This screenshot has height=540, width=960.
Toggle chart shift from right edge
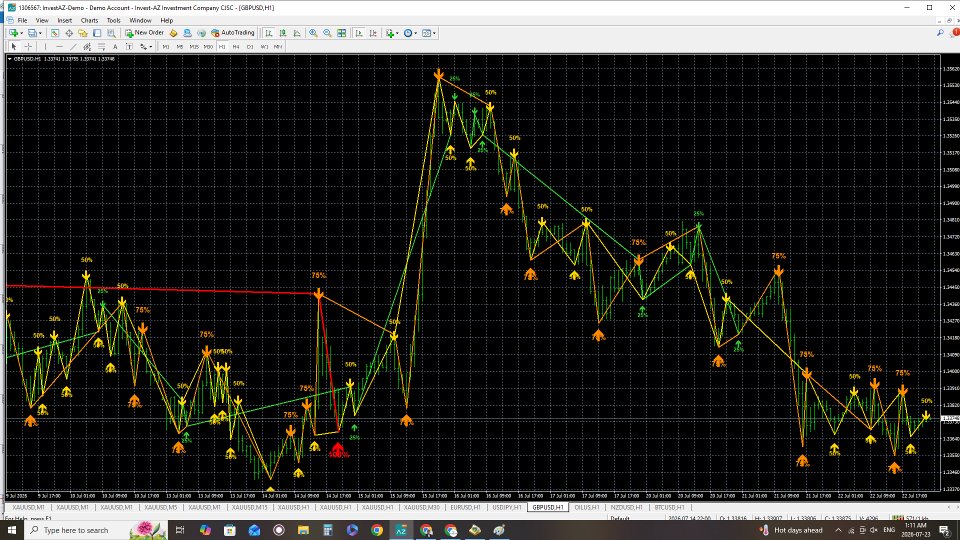(373, 33)
